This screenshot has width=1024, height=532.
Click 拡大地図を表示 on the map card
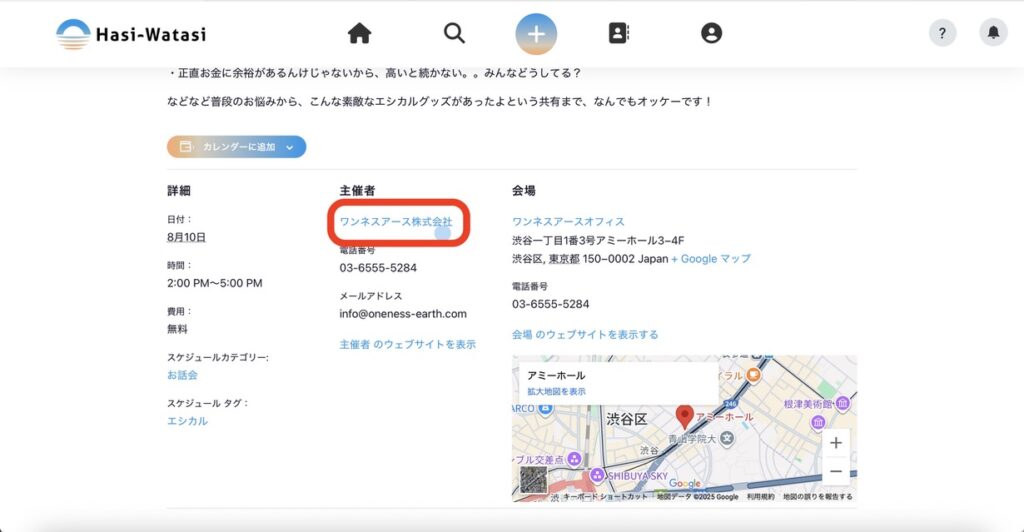[556, 391]
